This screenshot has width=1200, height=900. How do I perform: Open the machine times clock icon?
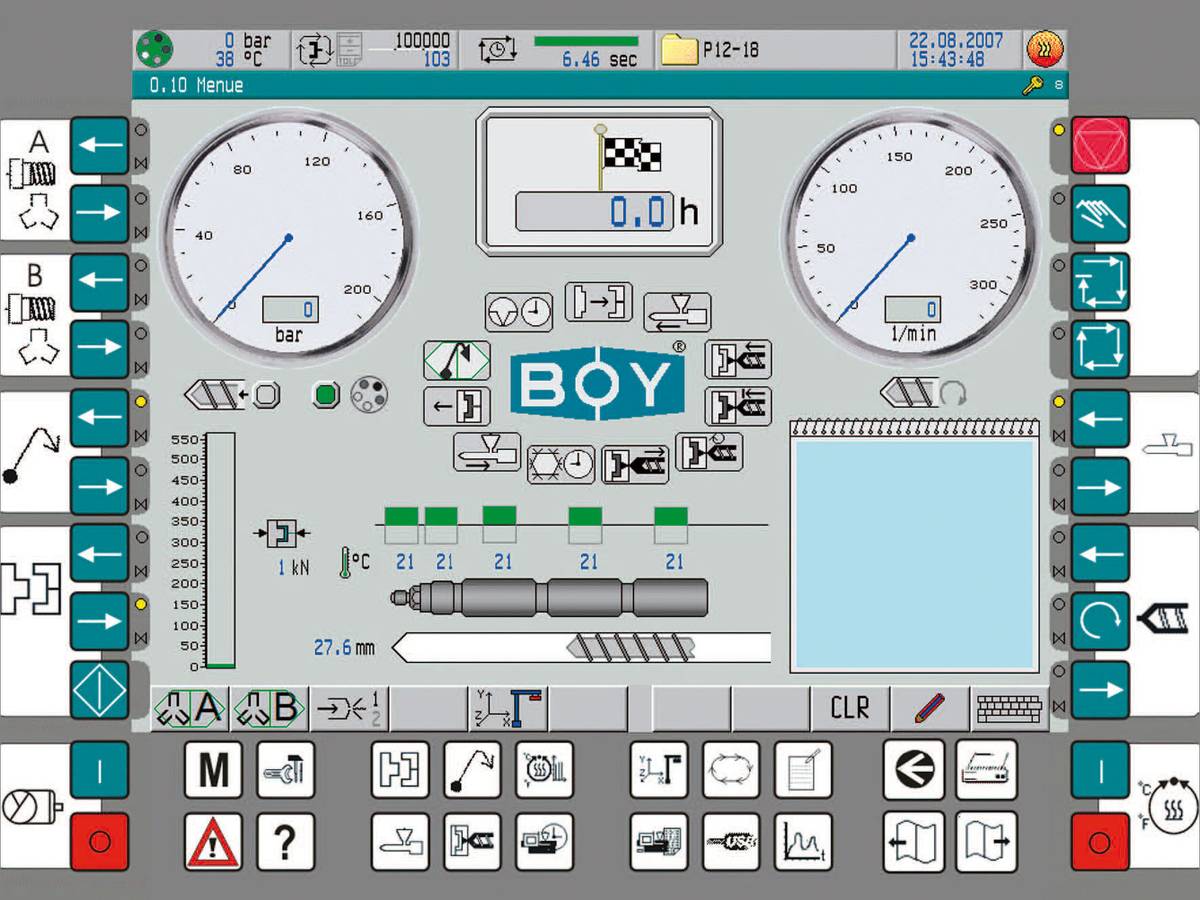click(x=544, y=842)
